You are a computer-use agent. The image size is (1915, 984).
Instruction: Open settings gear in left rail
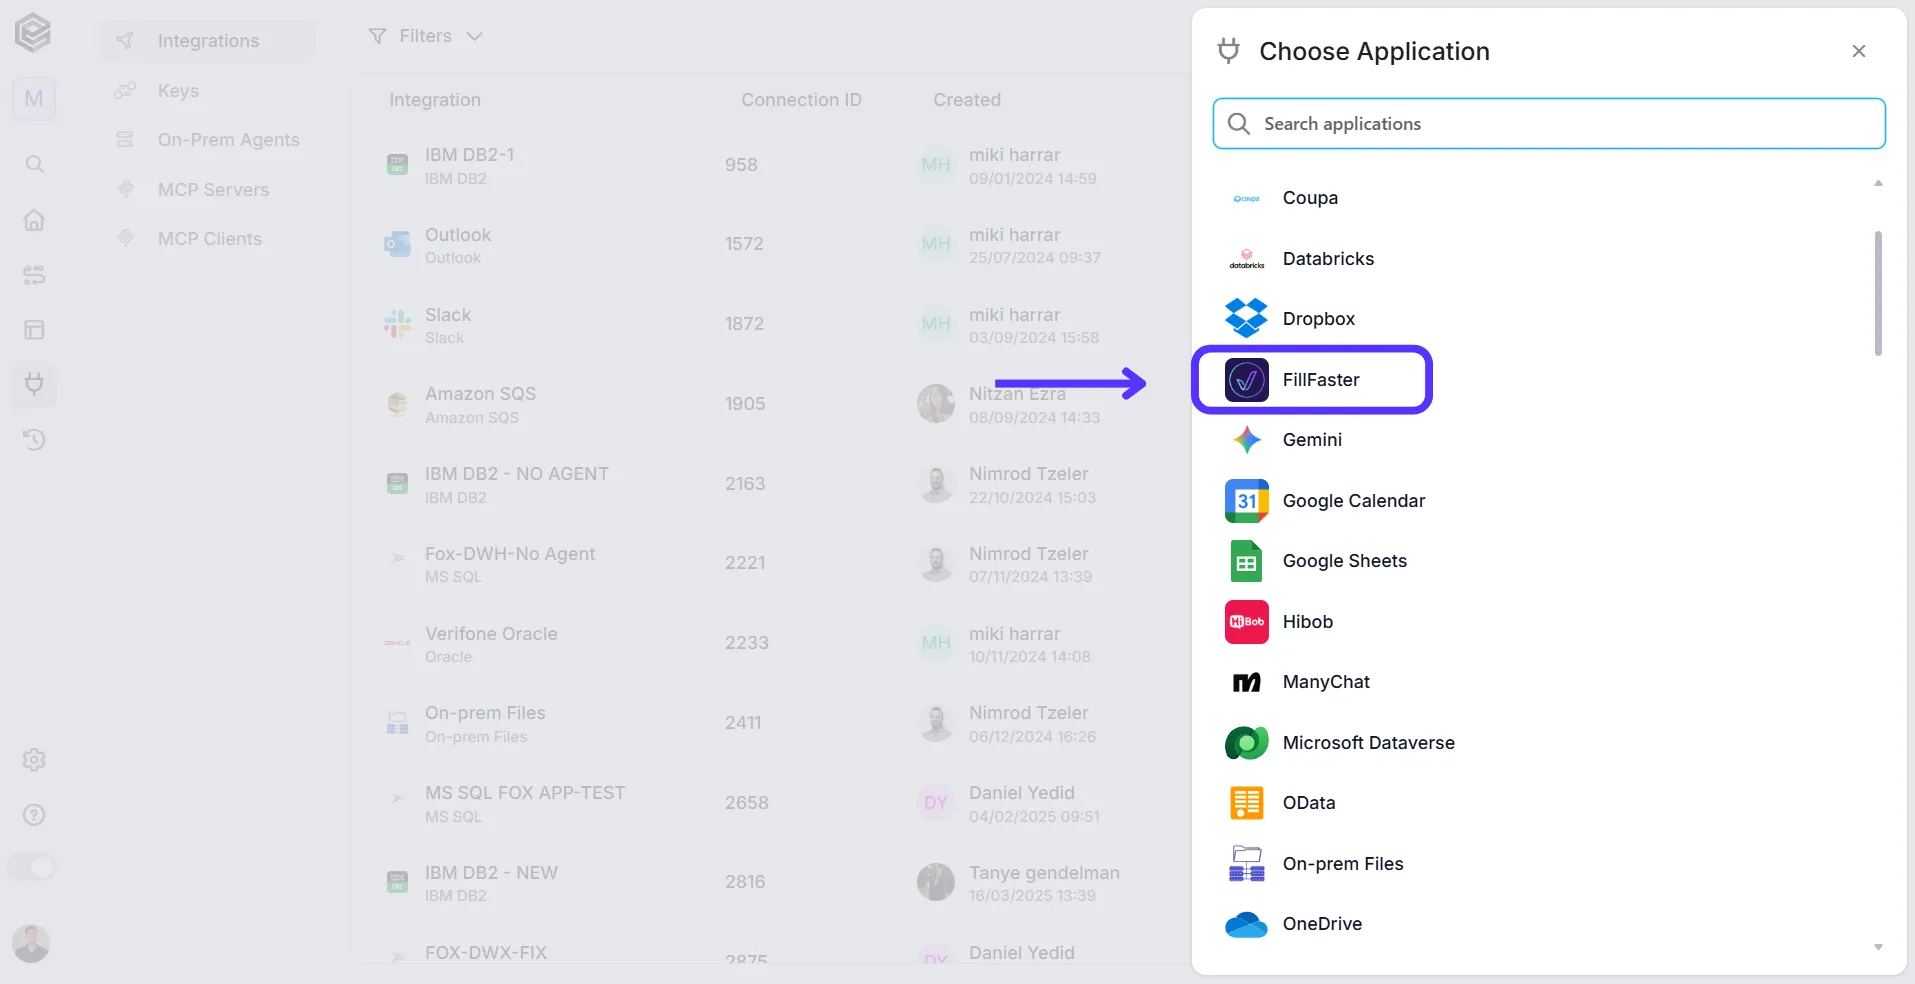(x=34, y=760)
